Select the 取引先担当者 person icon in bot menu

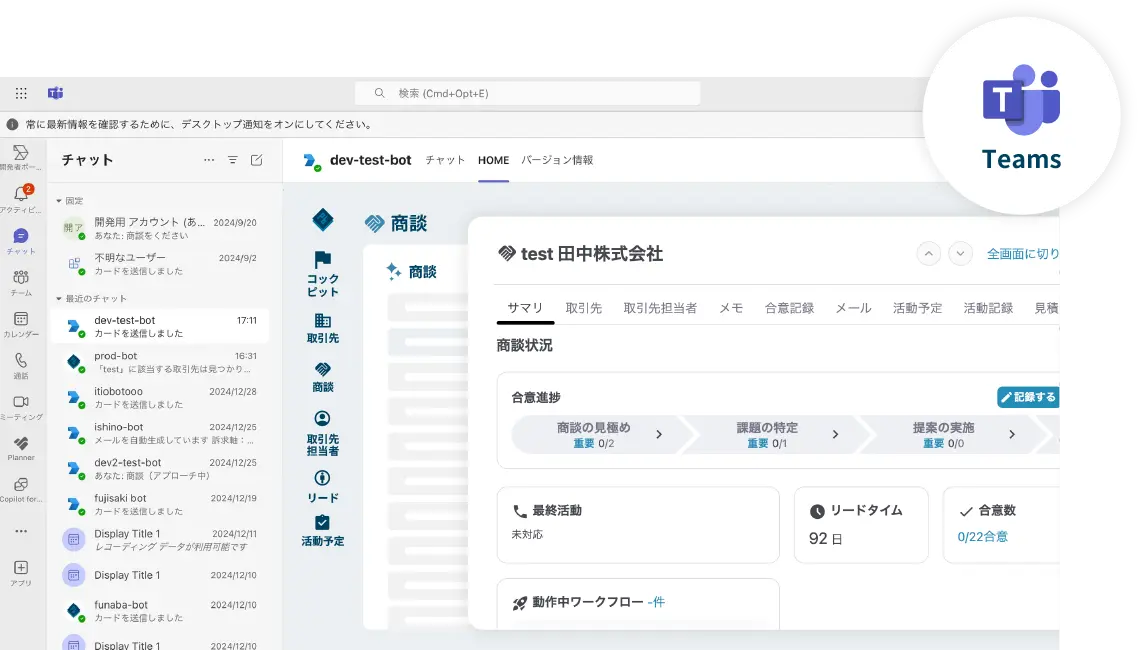pyautogui.click(x=322, y=418)
